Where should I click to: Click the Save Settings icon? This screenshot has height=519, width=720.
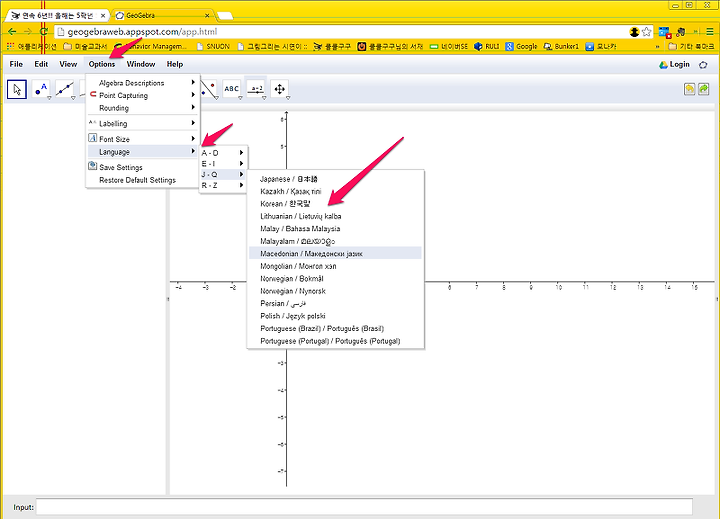click(92, 166)
